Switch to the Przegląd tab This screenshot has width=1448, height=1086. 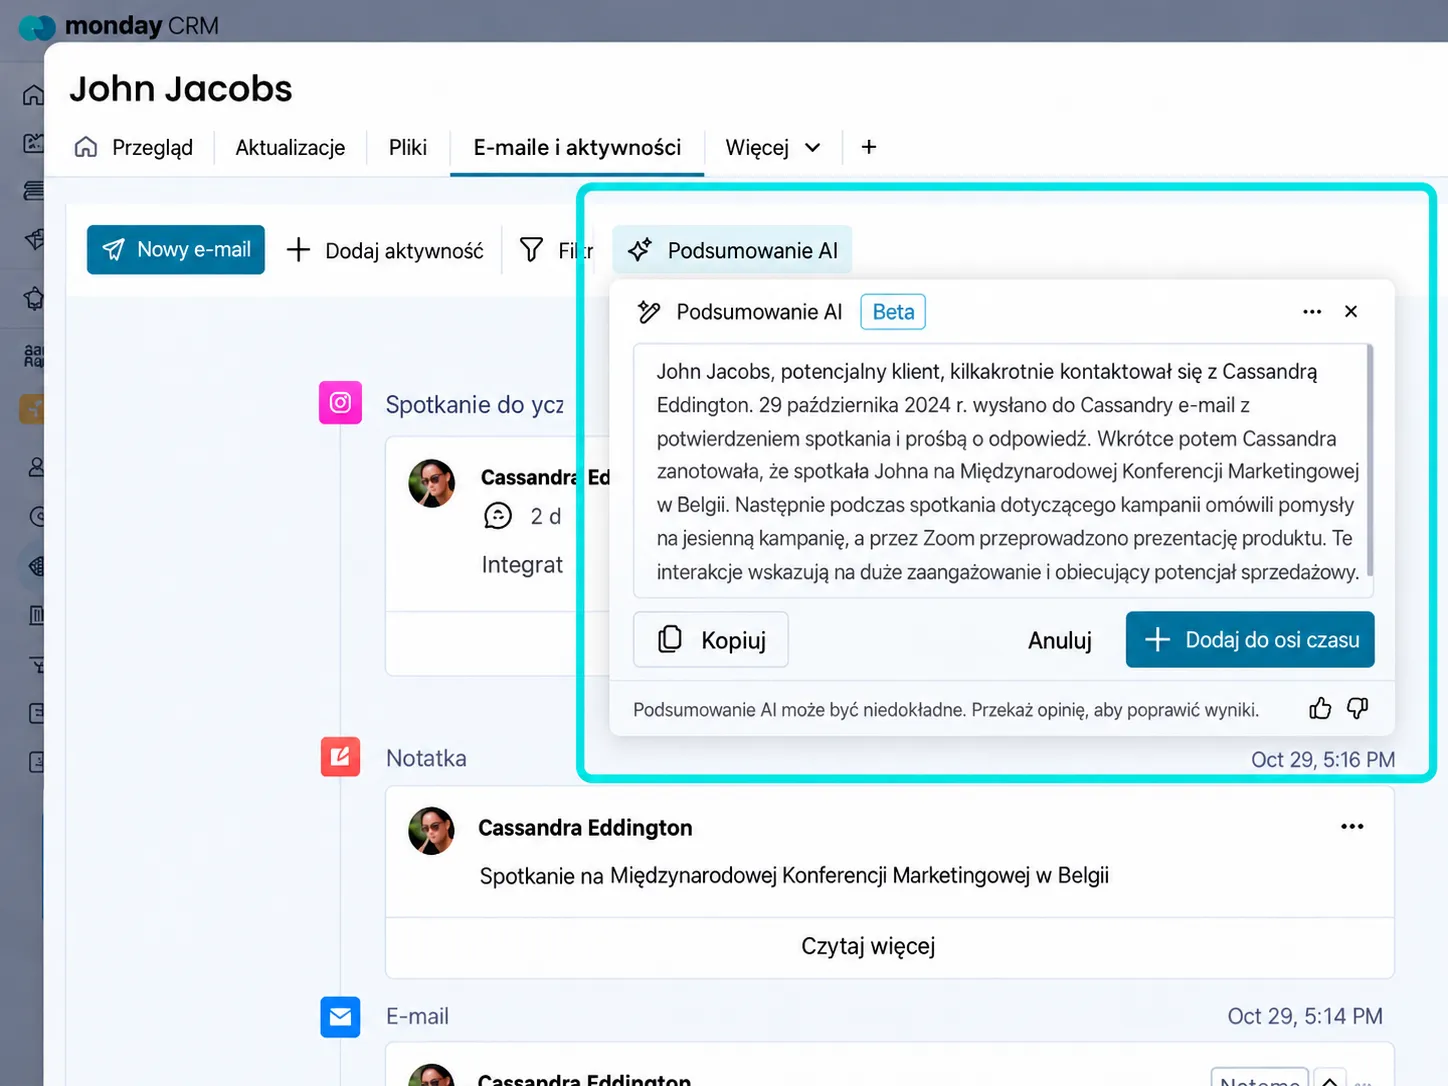coord(134,148)
